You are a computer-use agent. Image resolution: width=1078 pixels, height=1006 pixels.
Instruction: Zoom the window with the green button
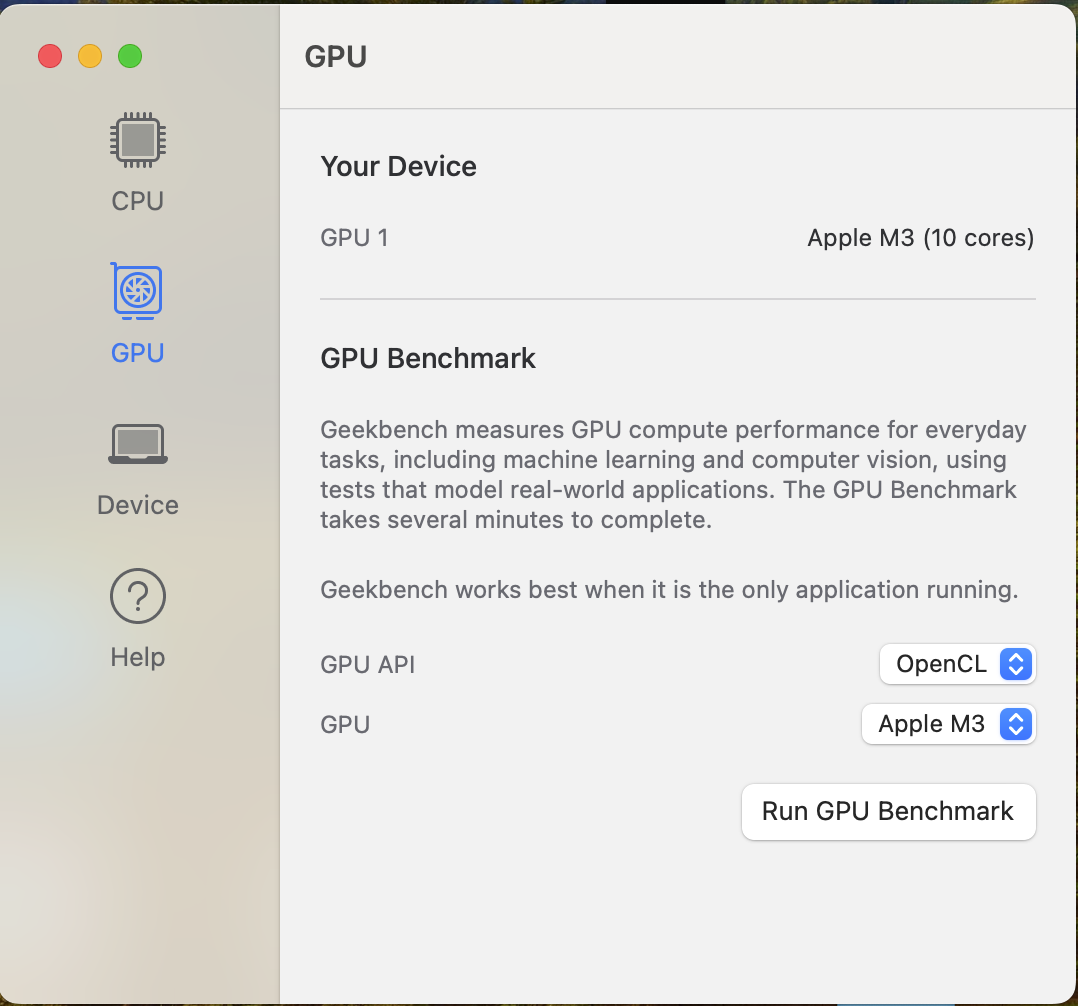click(130, 56)
